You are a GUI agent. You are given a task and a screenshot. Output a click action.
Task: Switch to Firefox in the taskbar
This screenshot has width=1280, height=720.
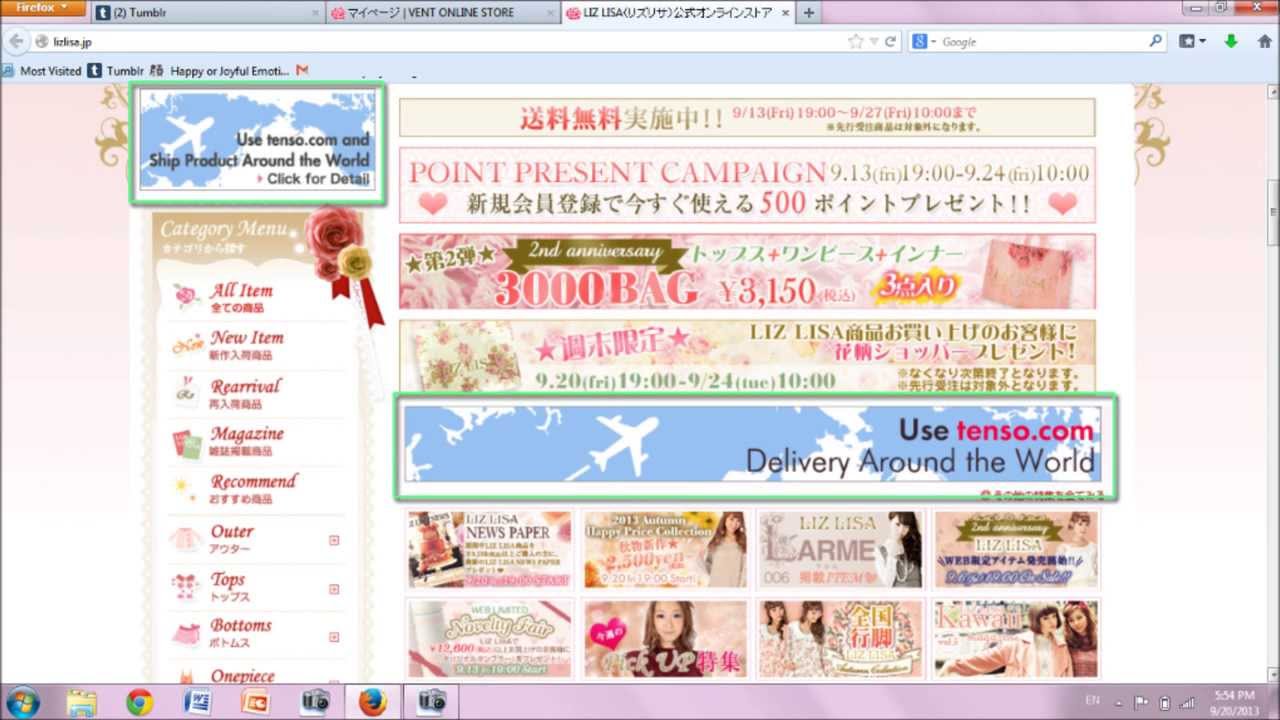point(372,702)
